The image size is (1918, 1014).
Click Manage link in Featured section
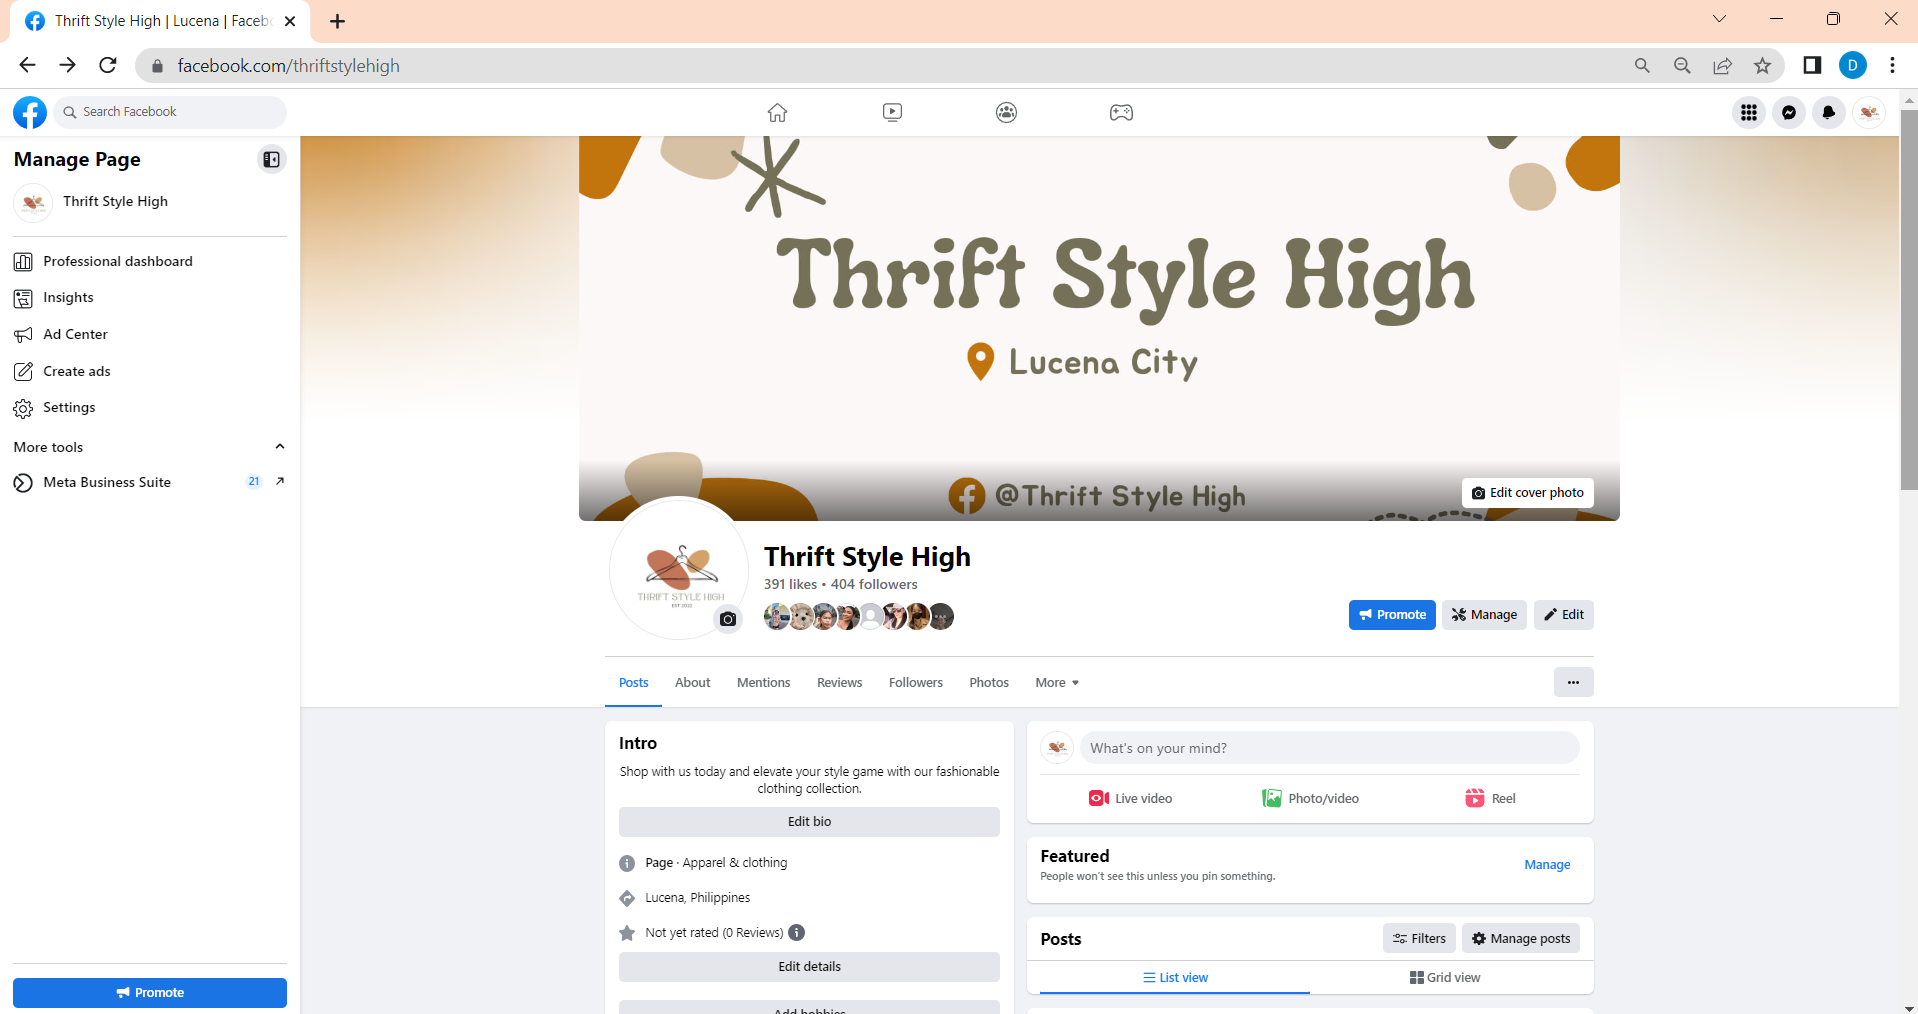click(x=1547, y=865)
